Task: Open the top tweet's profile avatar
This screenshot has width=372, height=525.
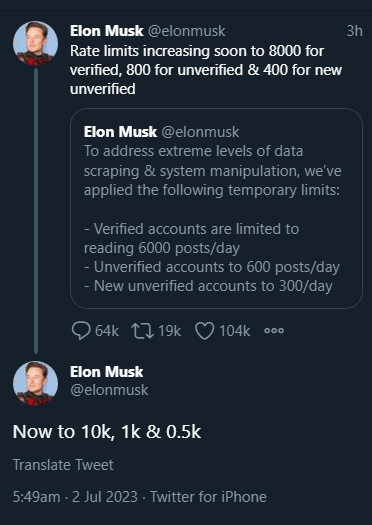Action: coord(35,44)
